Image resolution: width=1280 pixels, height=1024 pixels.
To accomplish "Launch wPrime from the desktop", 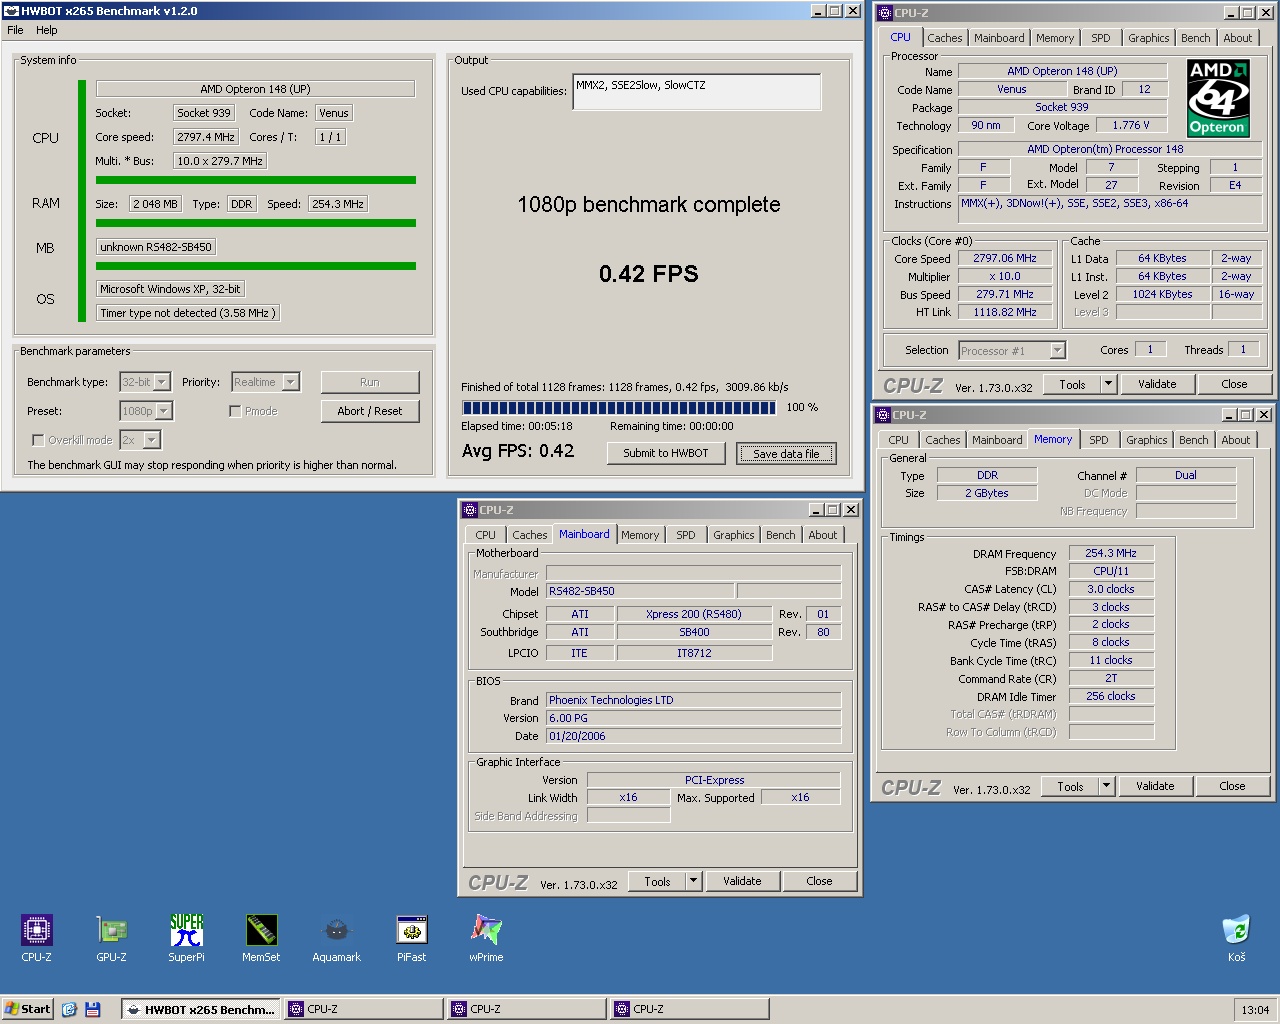I will coord(486,938).
